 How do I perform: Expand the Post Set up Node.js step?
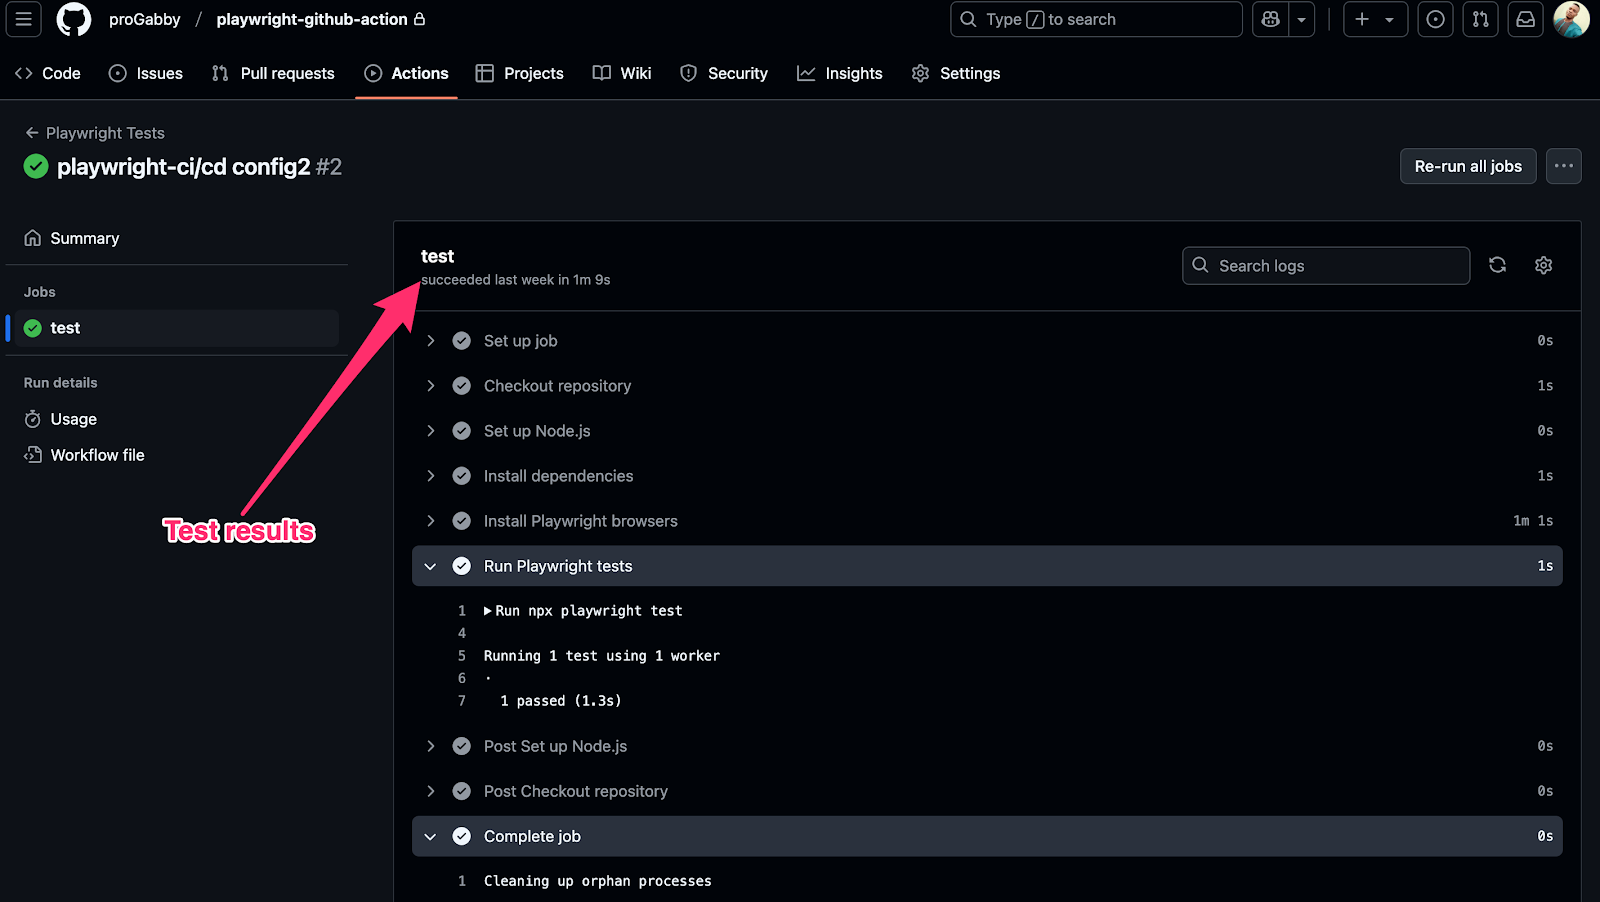coord(987,746)
